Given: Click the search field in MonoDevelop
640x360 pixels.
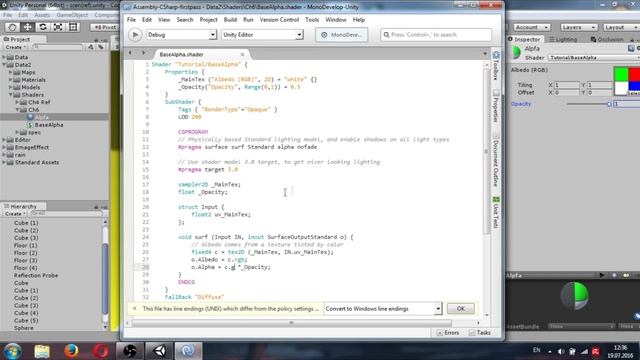Looking at the screenshot, I should click(436, 35).
